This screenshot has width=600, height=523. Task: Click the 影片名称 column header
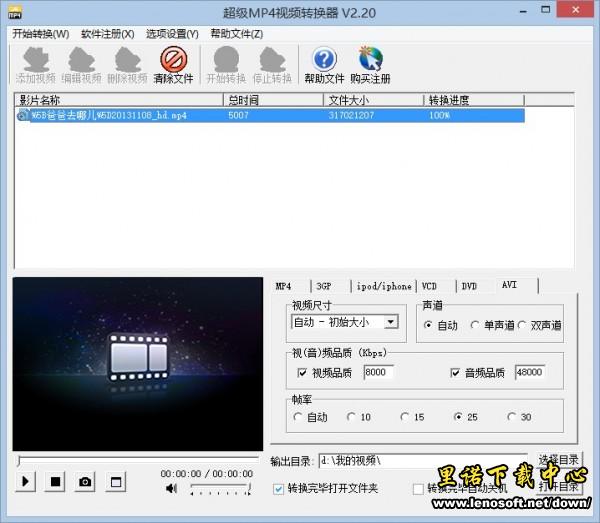pyautogui.click(x=119, y=100)
